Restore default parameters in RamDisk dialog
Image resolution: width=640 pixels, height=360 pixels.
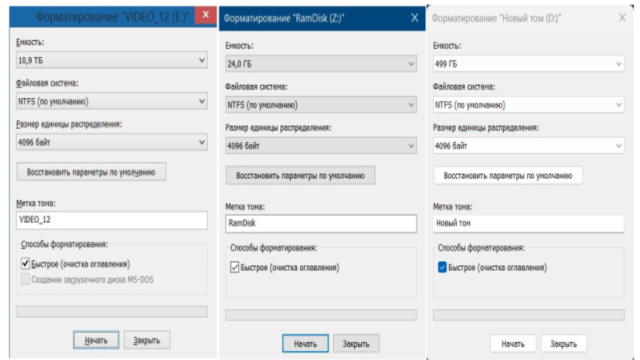tap(300, 176)
